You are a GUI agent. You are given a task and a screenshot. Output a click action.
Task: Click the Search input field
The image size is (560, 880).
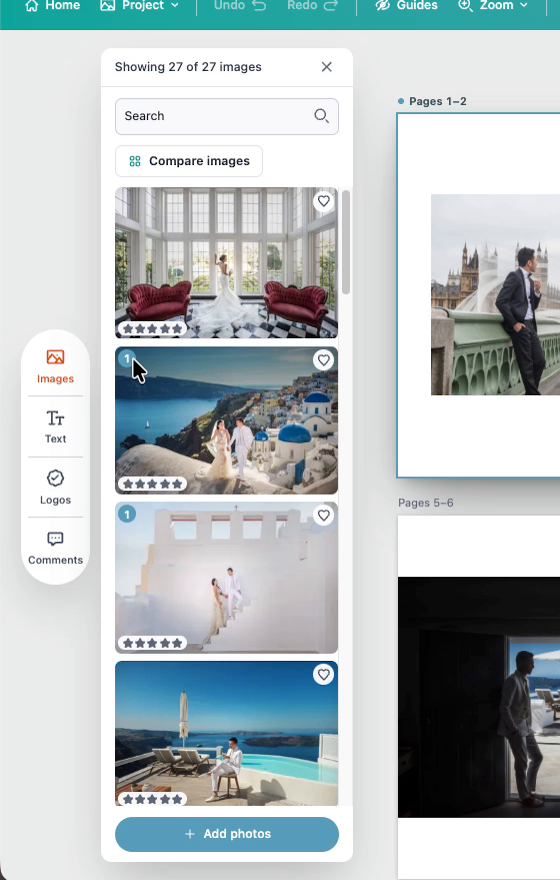click(227, 116)
